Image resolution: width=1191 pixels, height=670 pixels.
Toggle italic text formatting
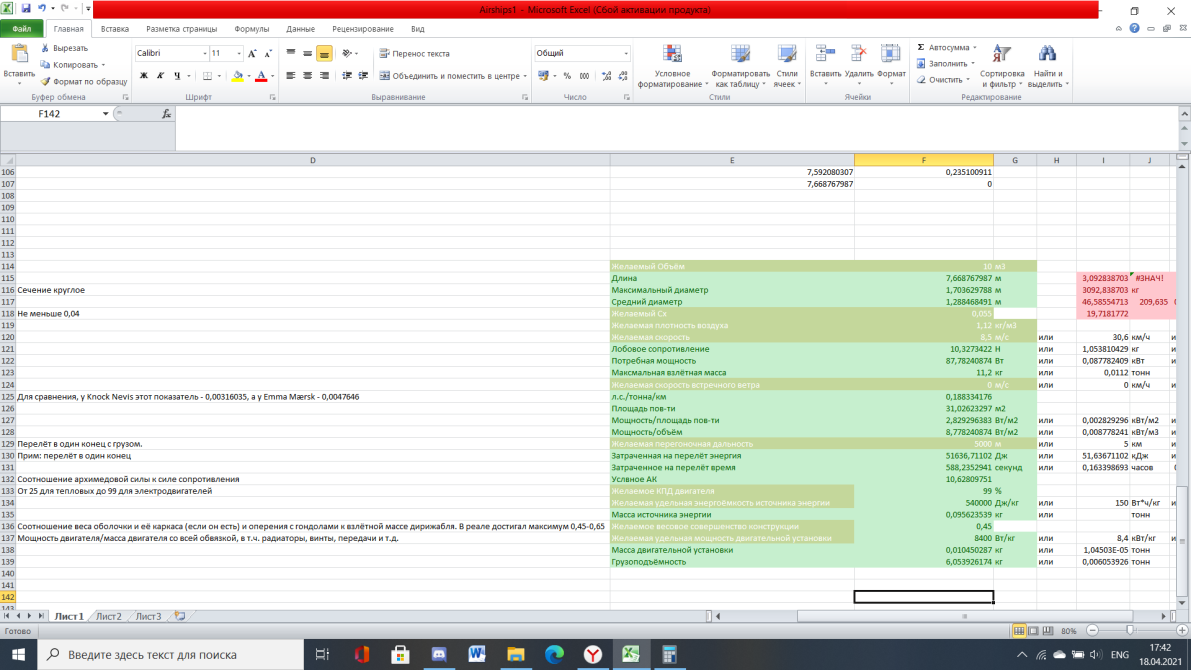(160, 76)
